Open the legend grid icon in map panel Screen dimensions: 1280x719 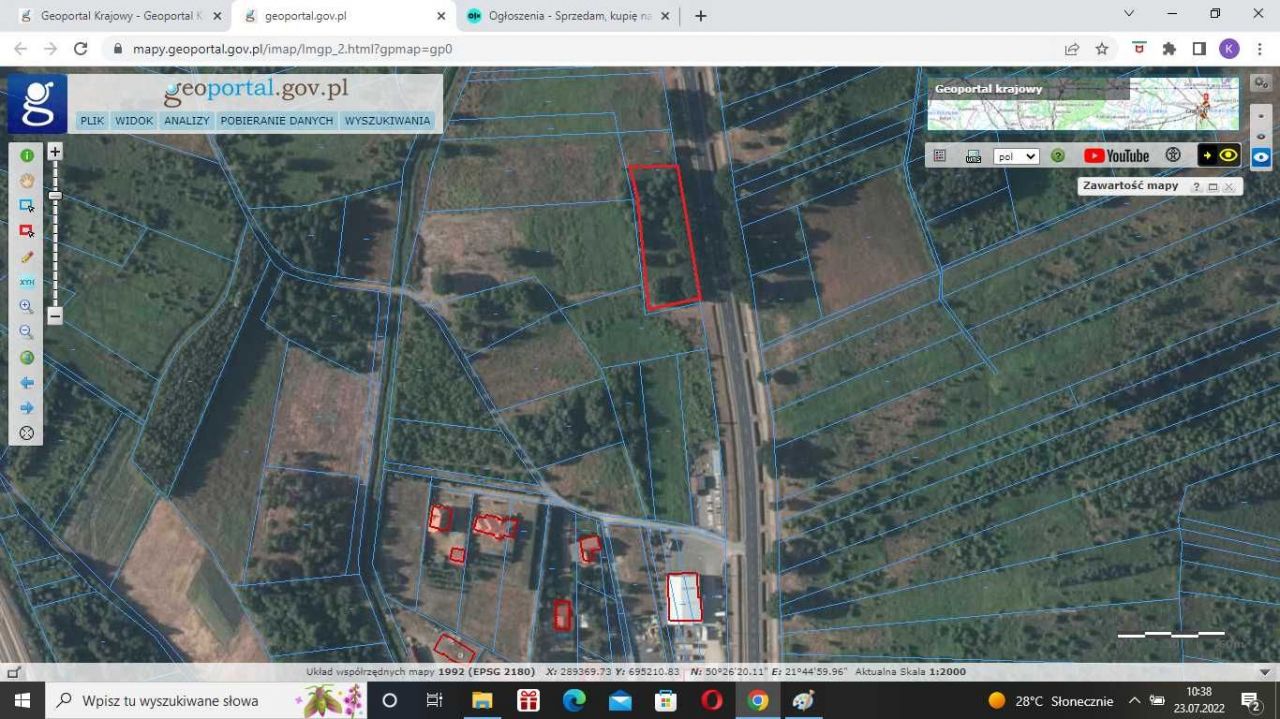(940, 156)
